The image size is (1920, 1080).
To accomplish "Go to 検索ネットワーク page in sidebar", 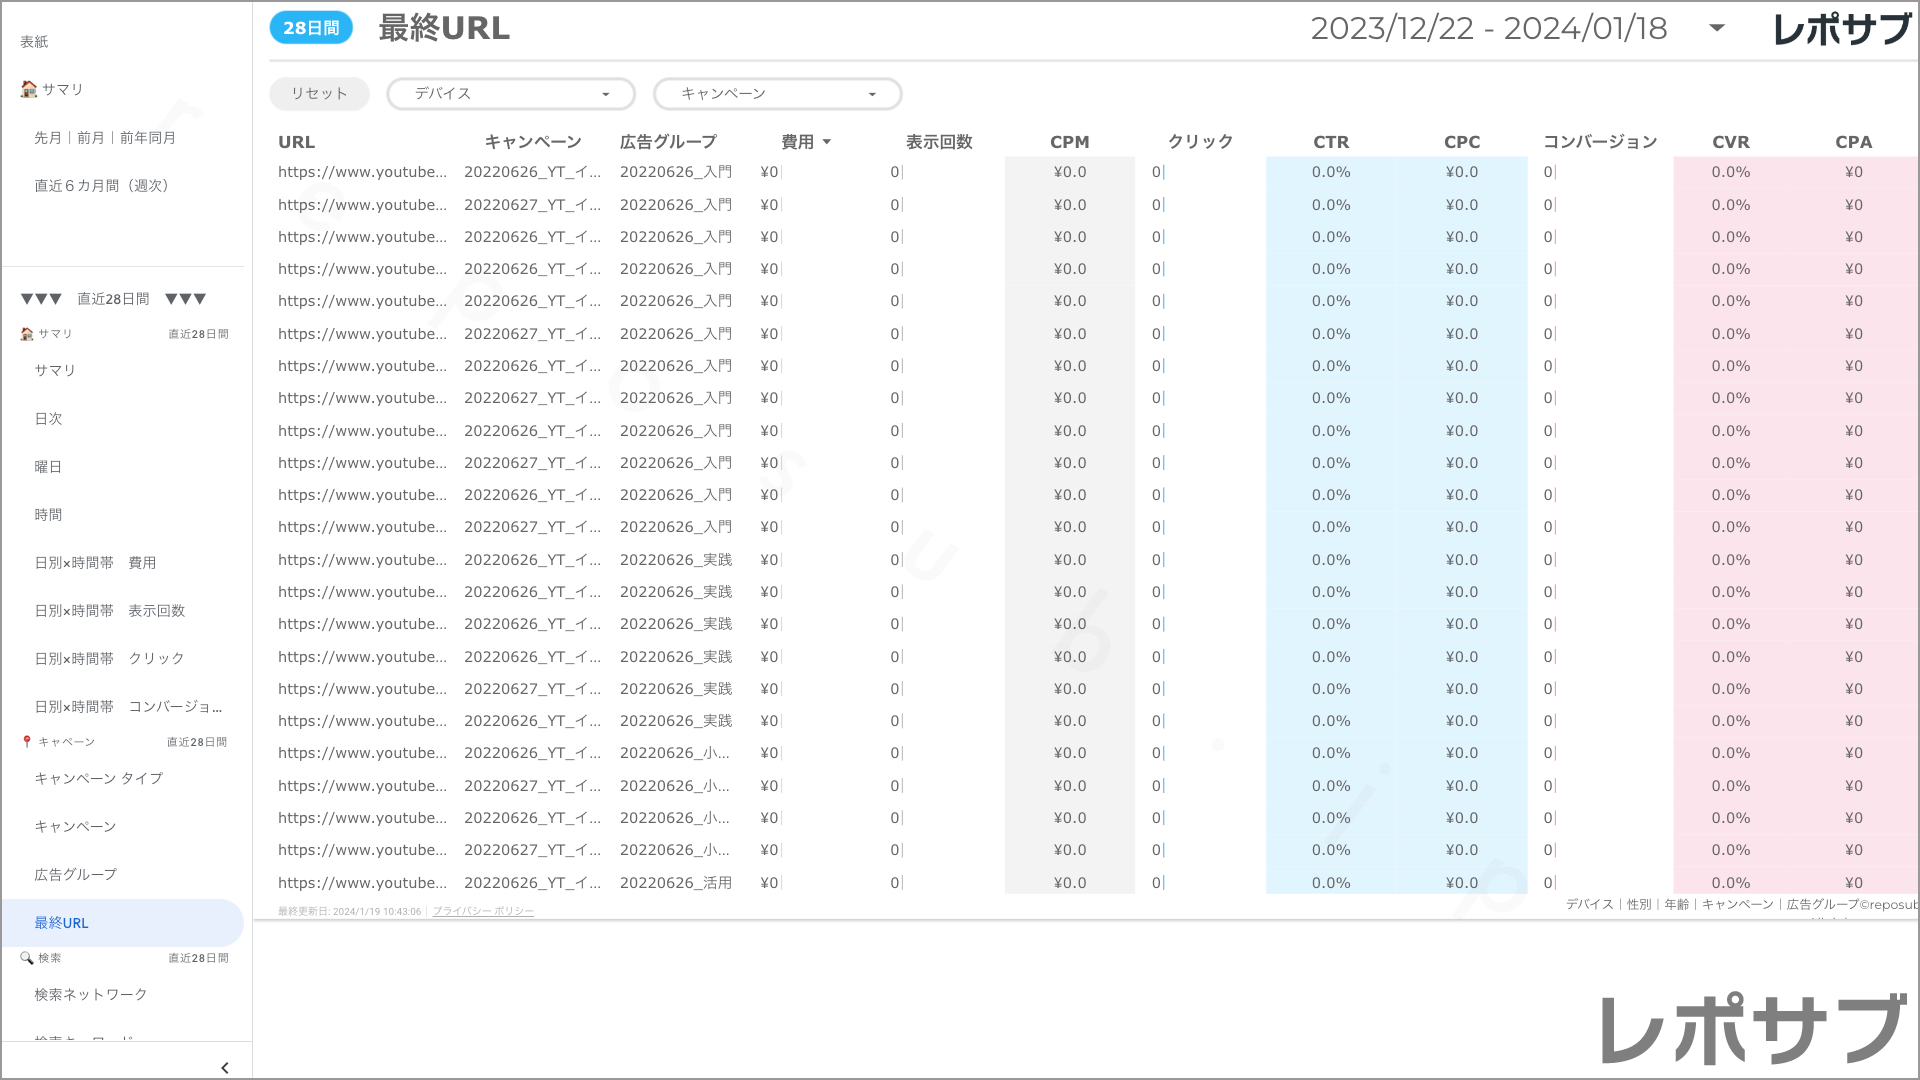I will point(91,995).
